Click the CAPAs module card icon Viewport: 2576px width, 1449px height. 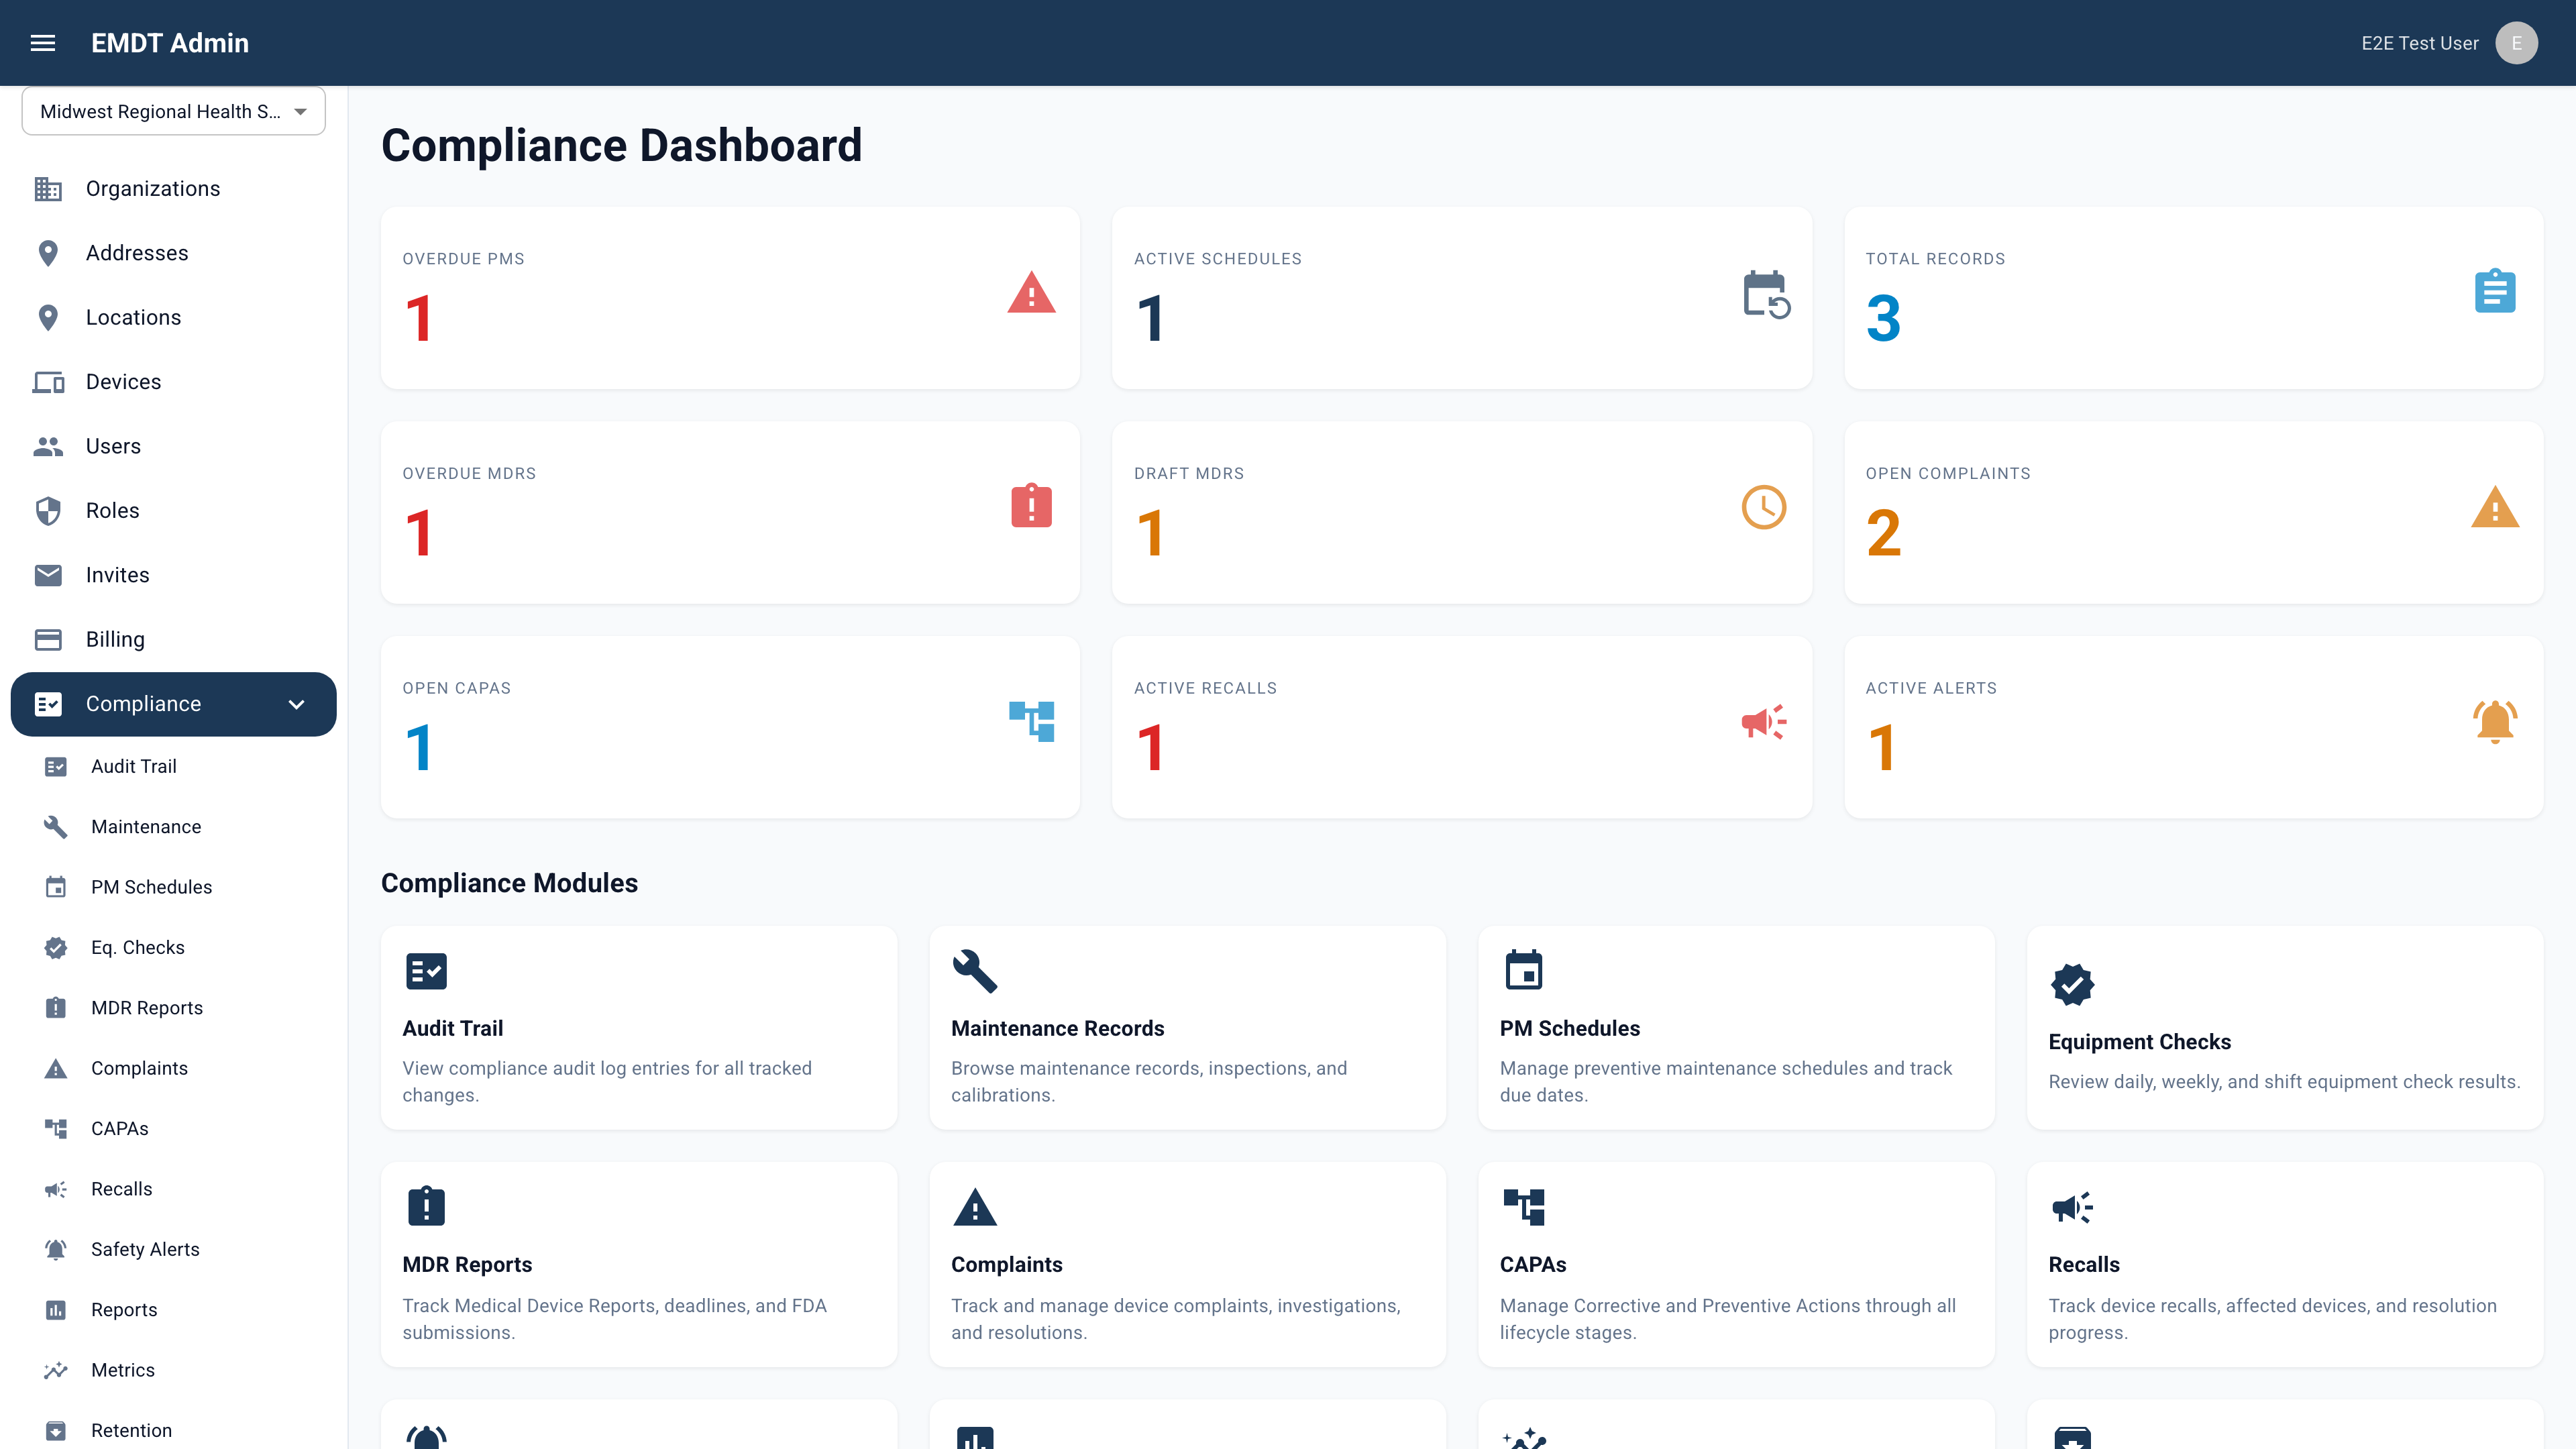(x=1524, y=1207)
